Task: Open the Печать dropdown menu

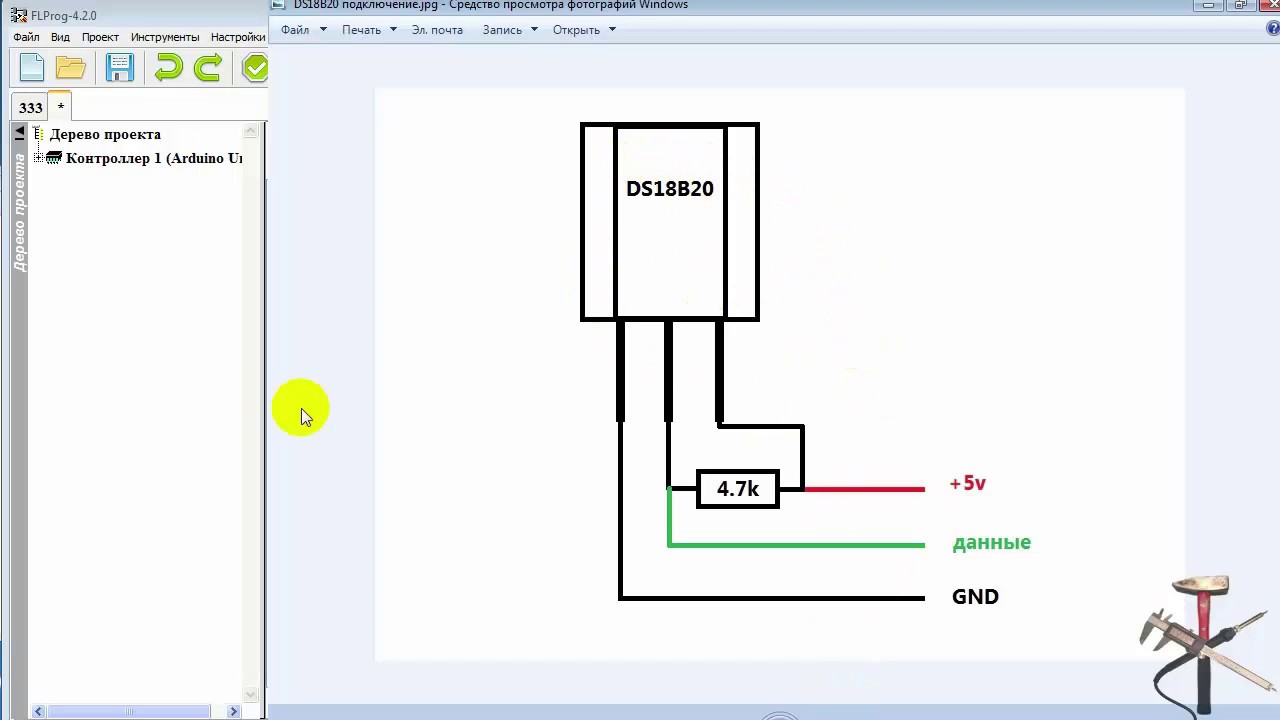Action: coord(369,30)
